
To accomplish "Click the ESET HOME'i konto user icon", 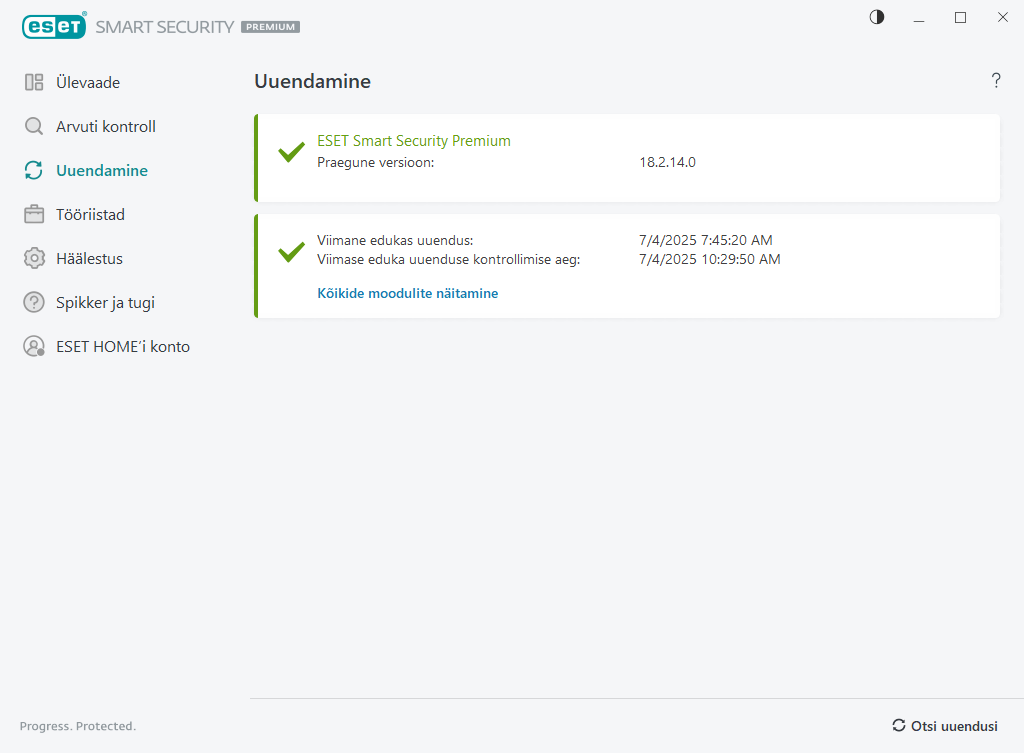I will pos(34,347).
